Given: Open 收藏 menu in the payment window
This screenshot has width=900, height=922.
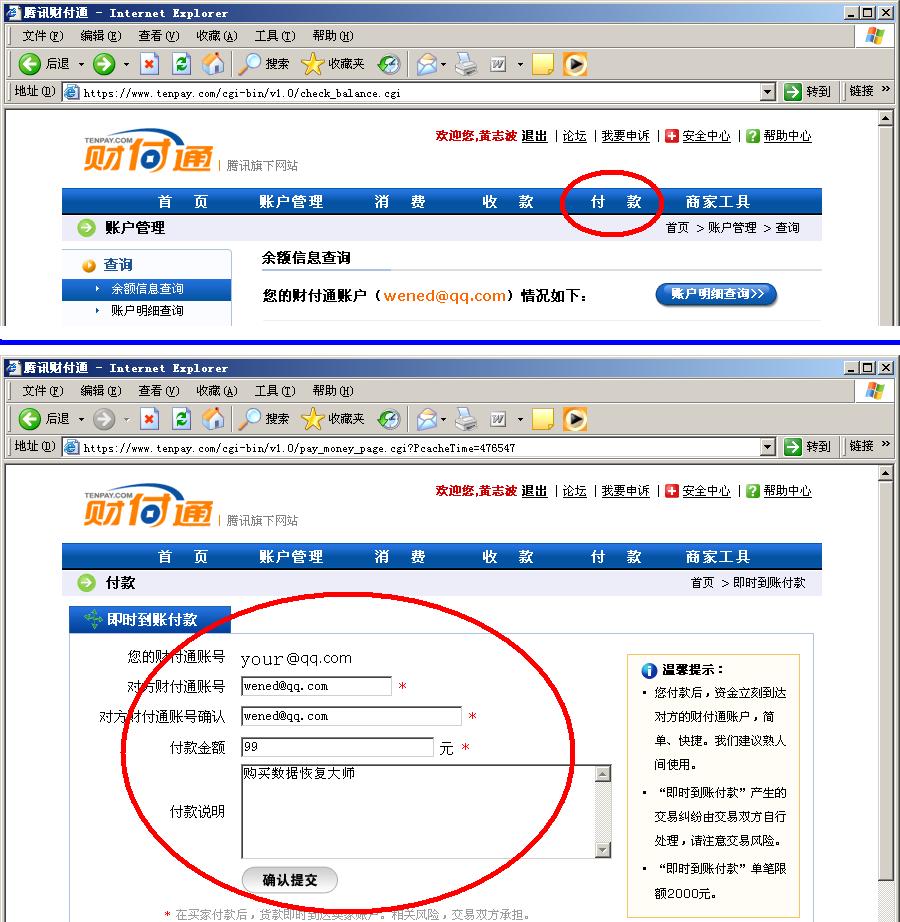Looking at the screenshot, I should click(216, 391).
